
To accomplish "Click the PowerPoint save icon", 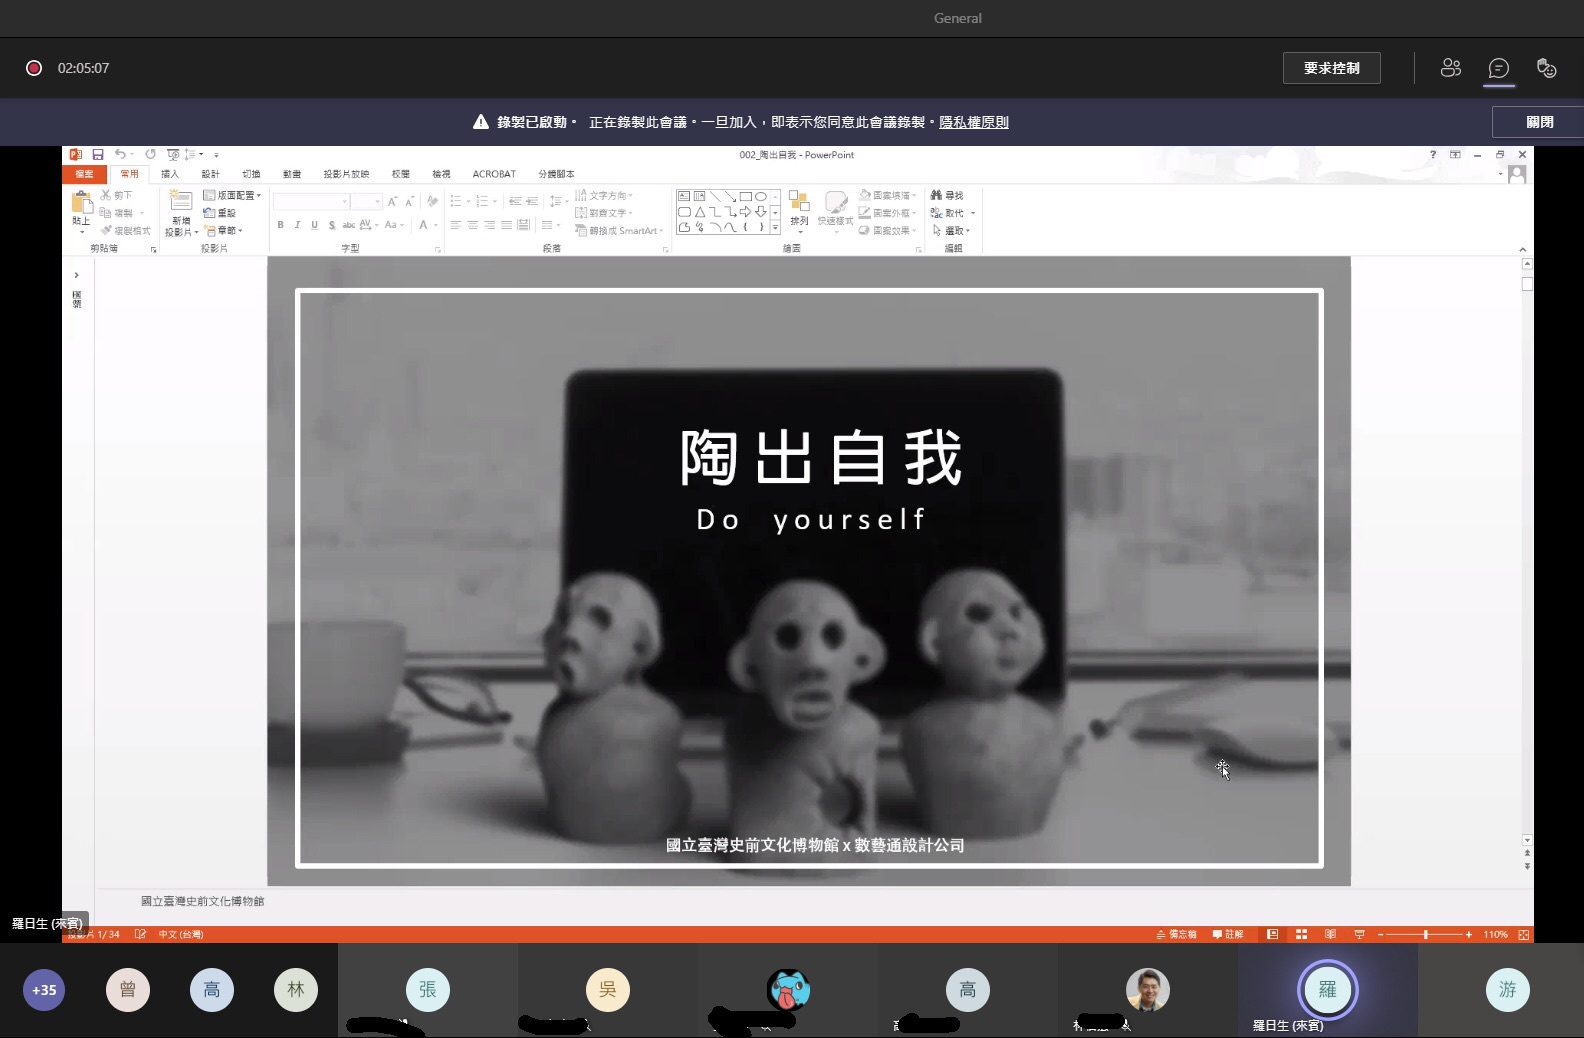I will (98, 155).
